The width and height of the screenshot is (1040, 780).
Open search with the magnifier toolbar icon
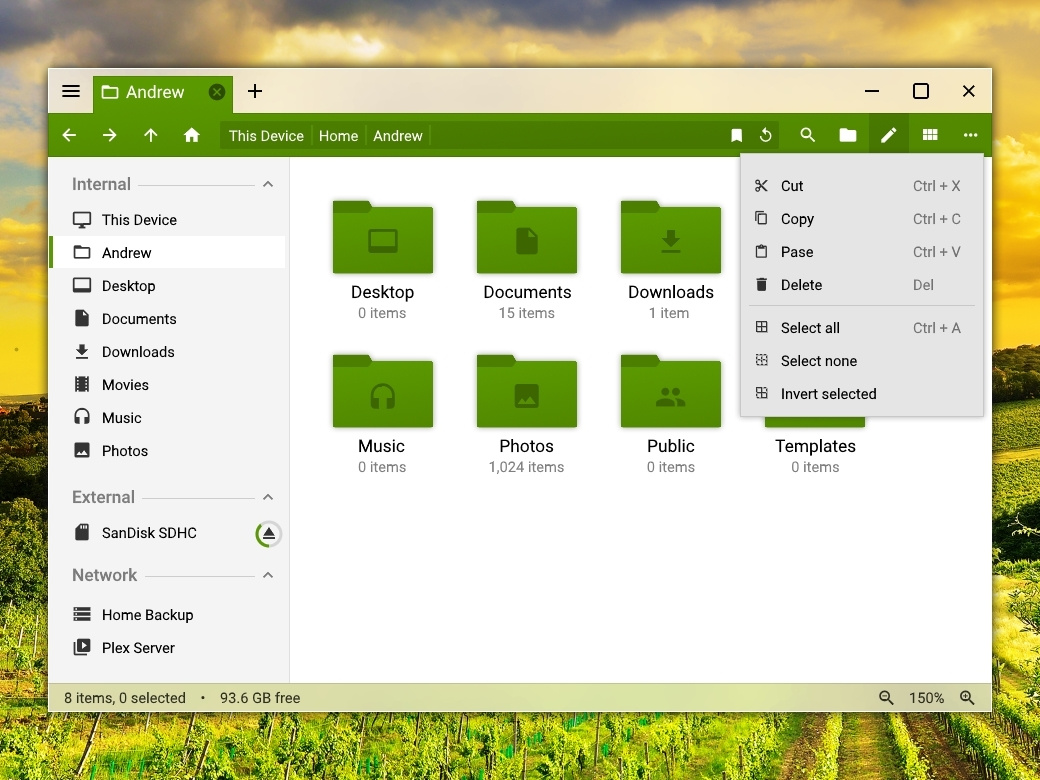807,134
